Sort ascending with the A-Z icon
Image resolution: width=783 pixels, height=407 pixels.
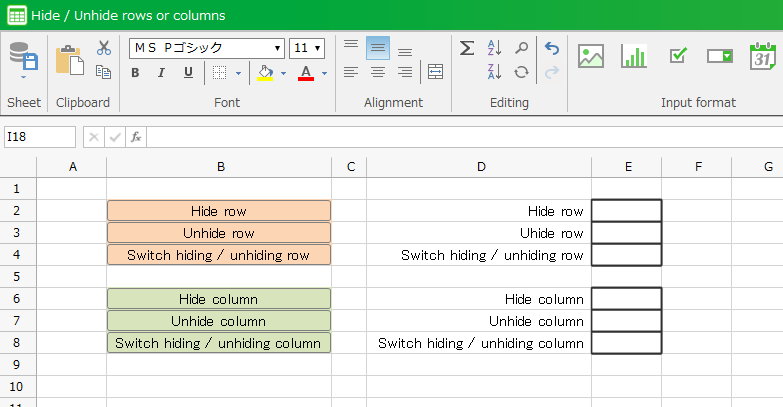[494, 48]
